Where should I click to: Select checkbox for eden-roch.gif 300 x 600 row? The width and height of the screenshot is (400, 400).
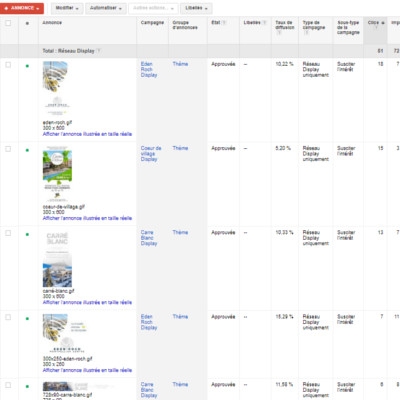pos(8,65)
